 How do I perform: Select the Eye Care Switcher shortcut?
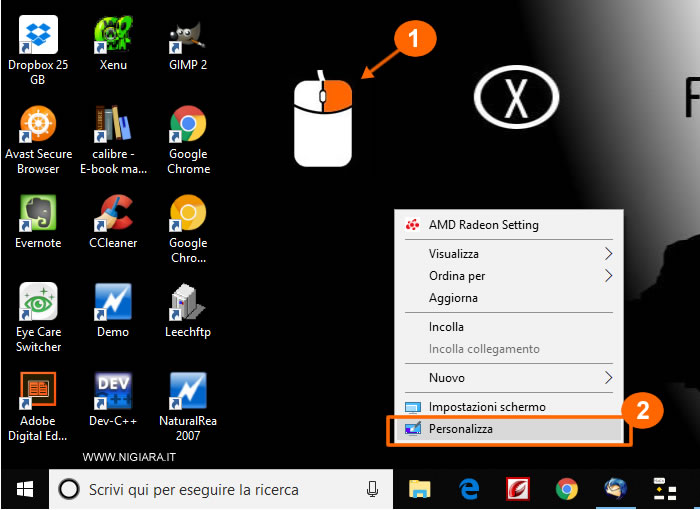point(38,303)
